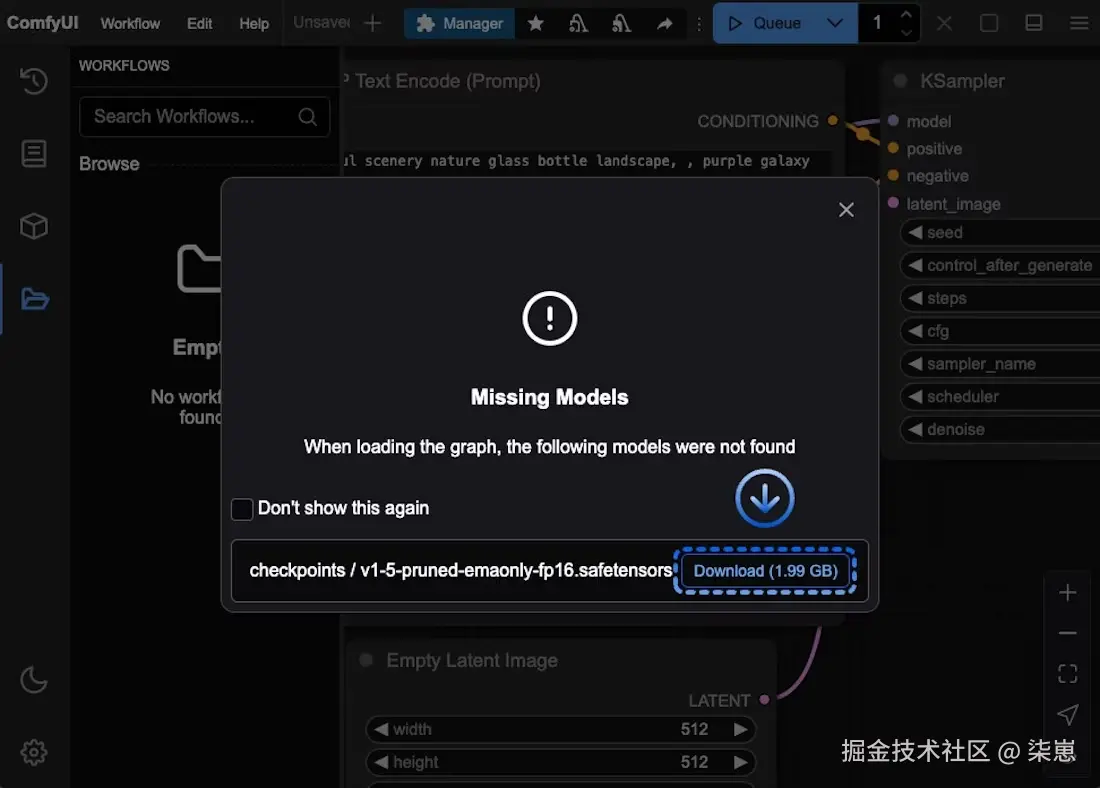
Task: Open the node library sidebar icon
Action: click(x=33, y=154)
